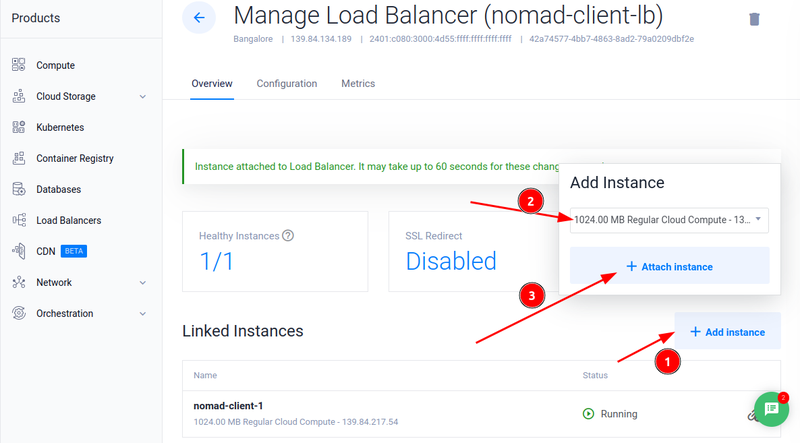Expand the Orchestration submenu chevron

[143, 314]
